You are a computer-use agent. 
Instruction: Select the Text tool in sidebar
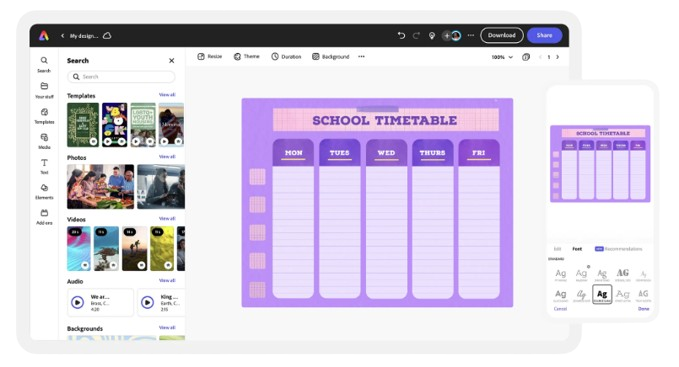tap(44, 166)
